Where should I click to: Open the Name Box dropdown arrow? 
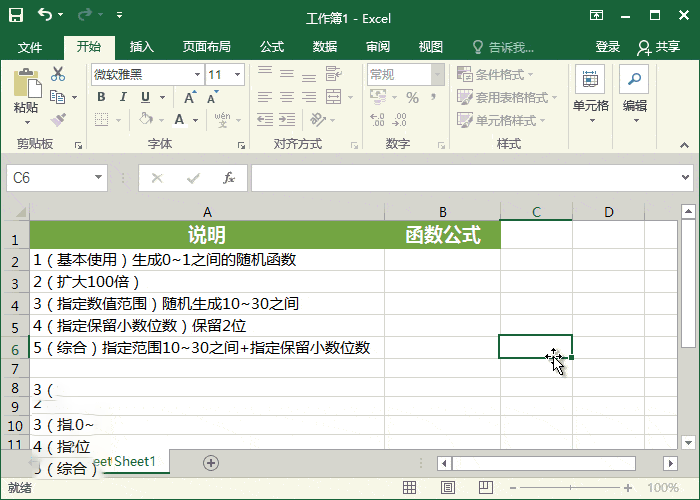pos(98,177)
